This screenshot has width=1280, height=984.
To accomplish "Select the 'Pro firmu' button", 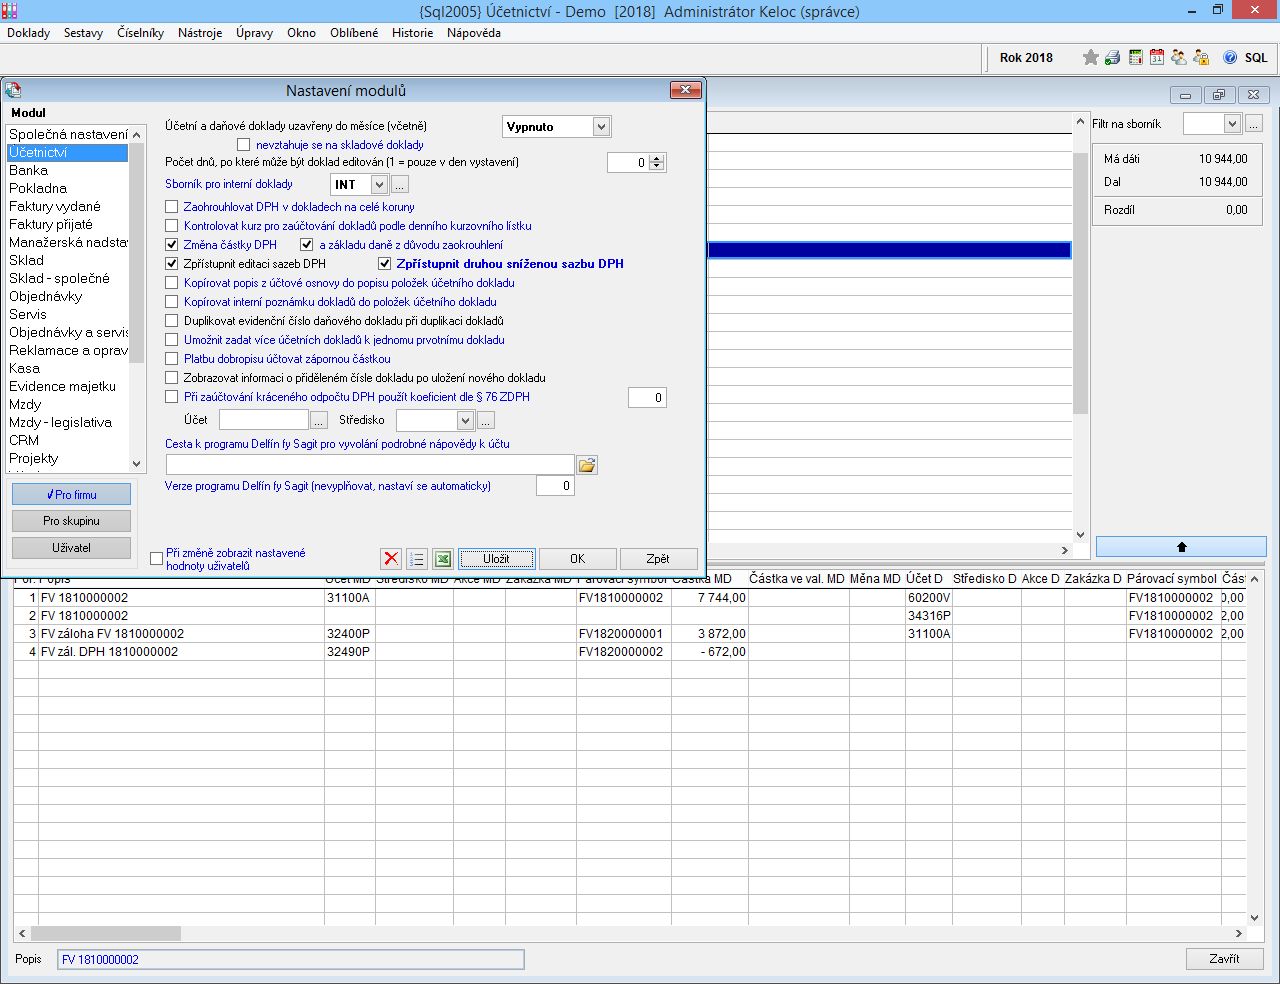I will [71, 495].
